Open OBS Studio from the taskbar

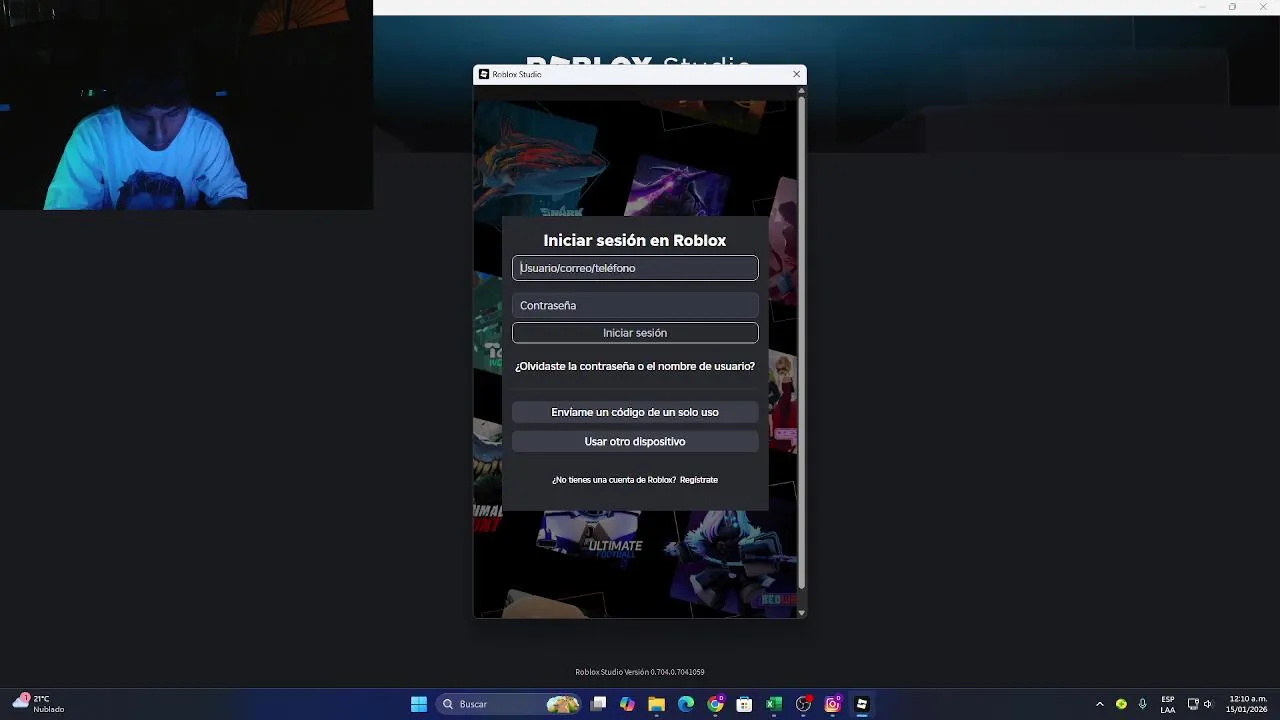click(x=803, y=704)
